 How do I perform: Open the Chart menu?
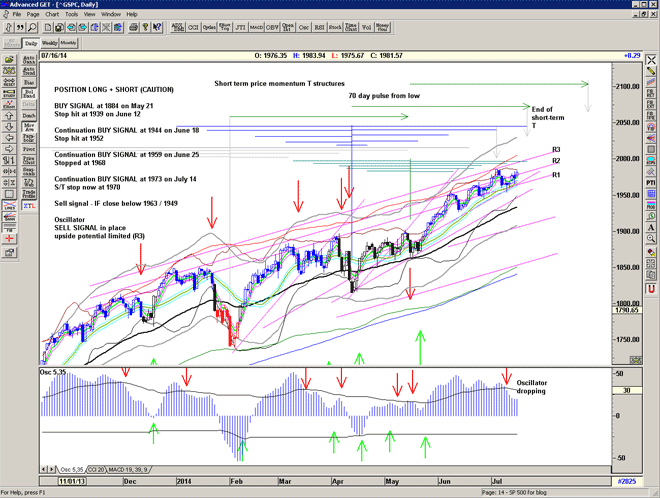[x=53, y=15]
